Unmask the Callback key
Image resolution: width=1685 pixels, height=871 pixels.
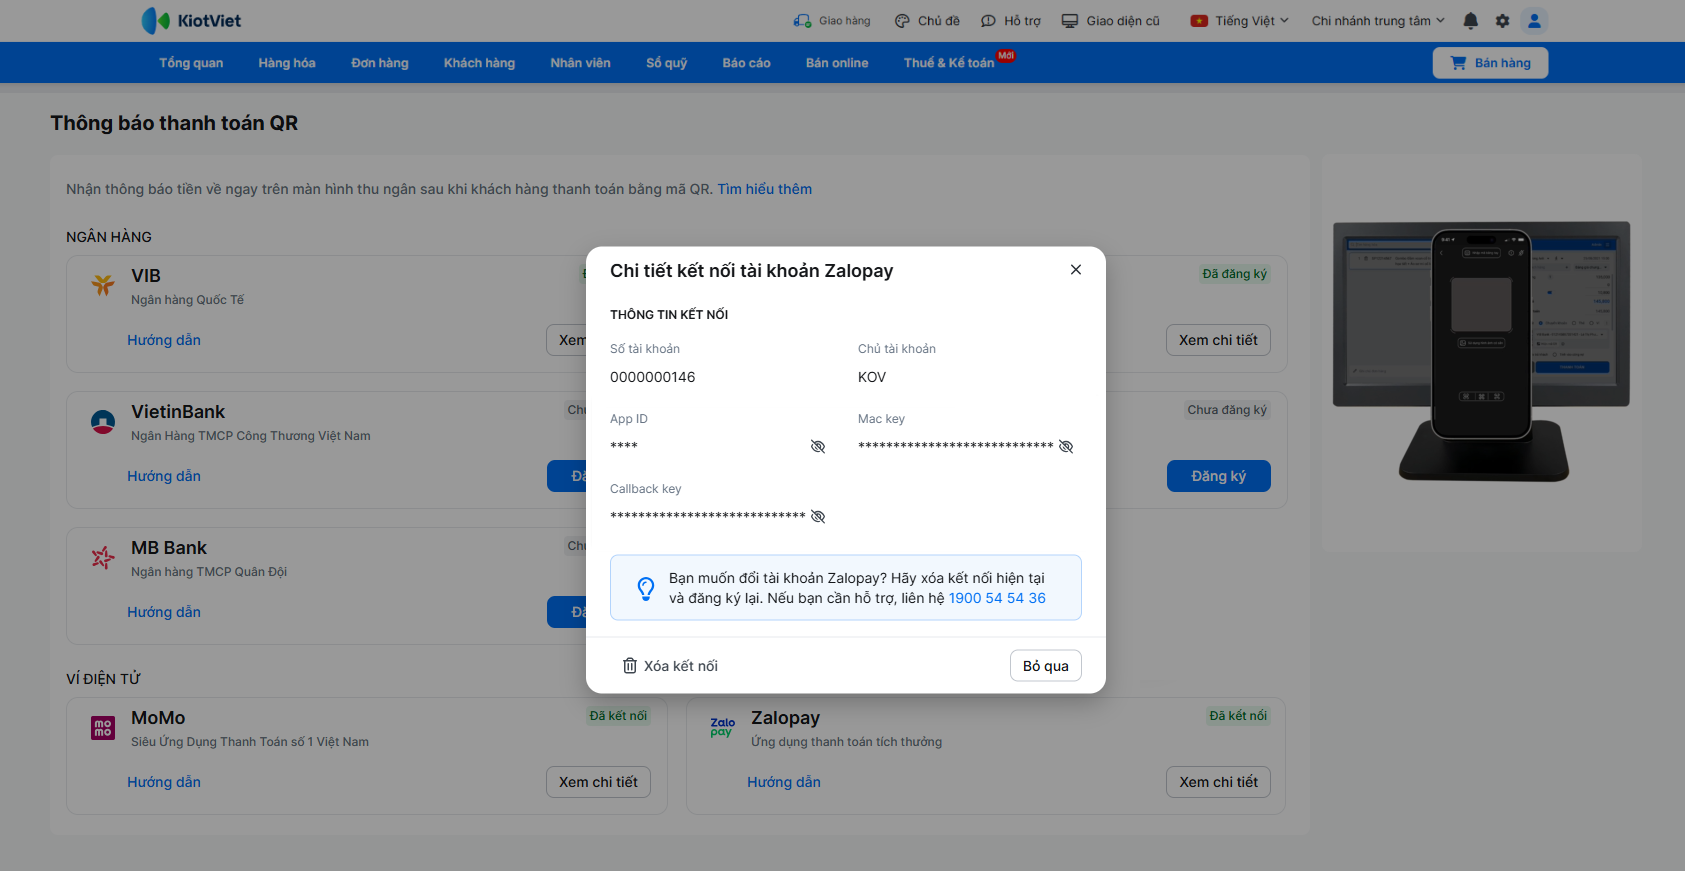tap(818, 517)
